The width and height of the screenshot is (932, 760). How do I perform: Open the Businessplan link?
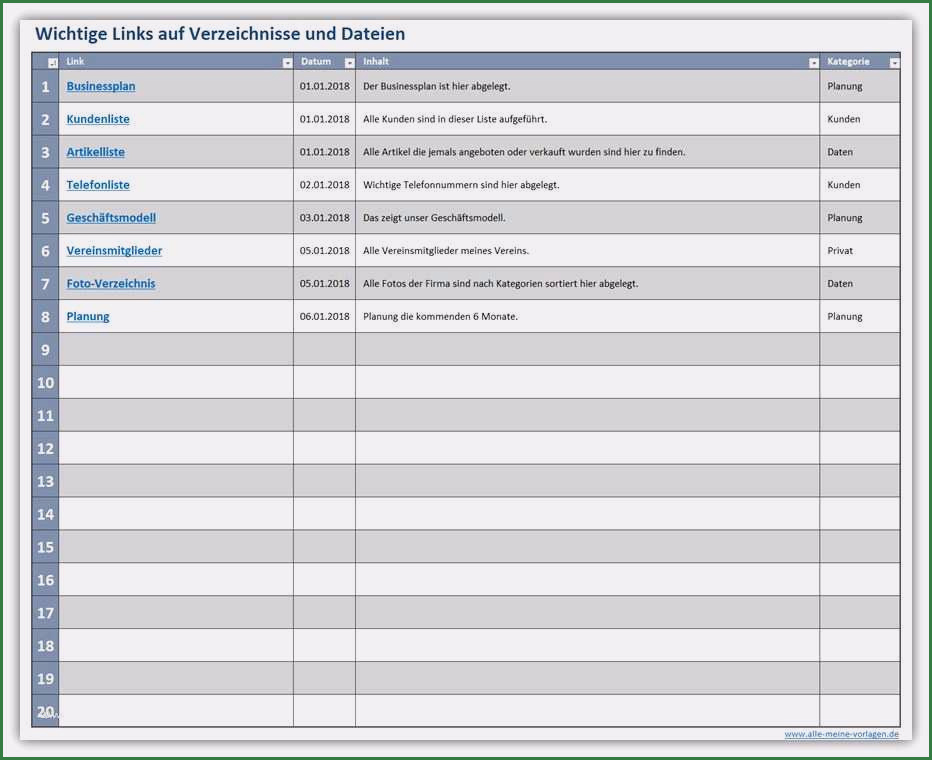coord(100,86)
